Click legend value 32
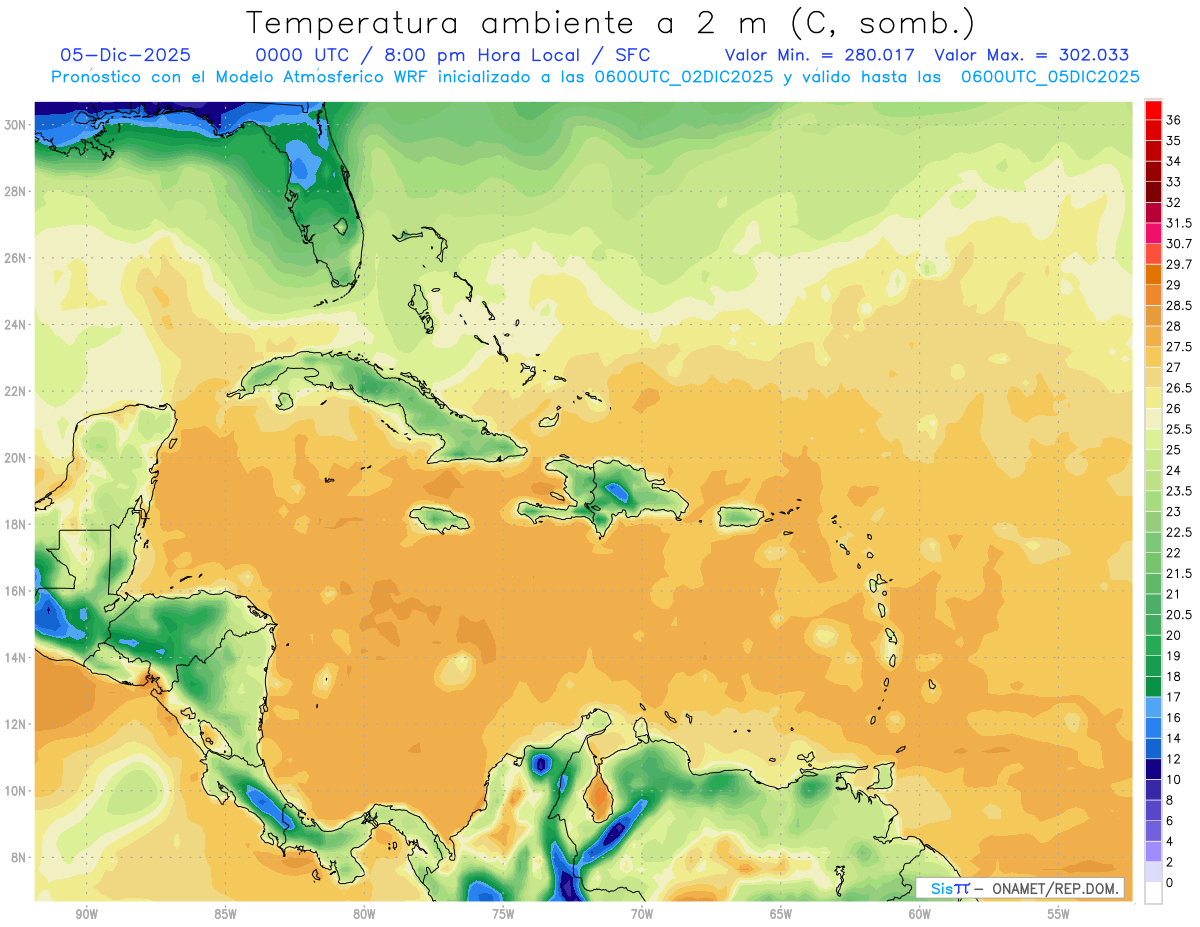Screen dimensions: 1200x927 click(1173, 202)
